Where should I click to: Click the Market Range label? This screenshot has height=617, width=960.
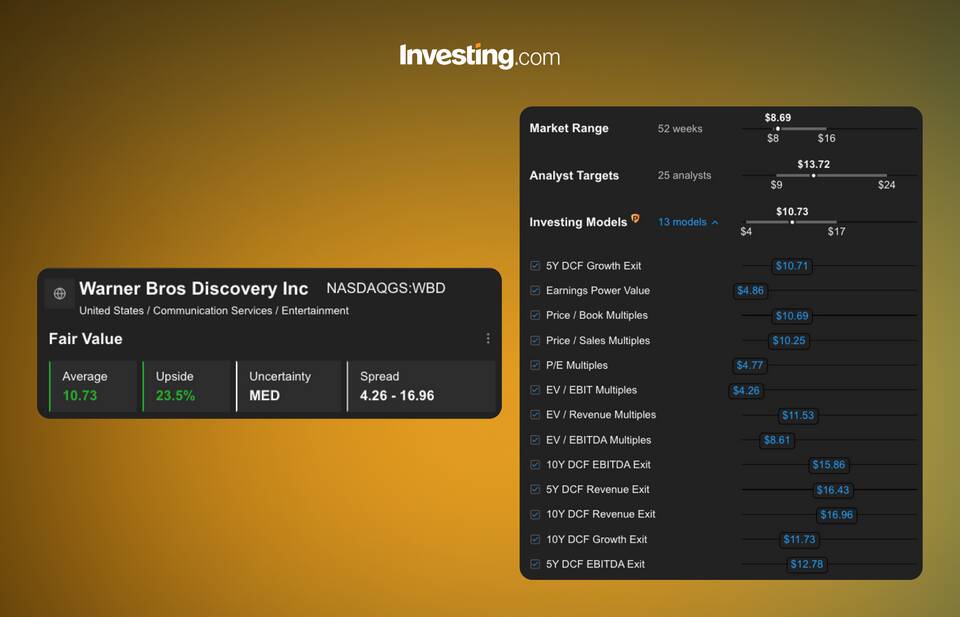tap(569, 129)
